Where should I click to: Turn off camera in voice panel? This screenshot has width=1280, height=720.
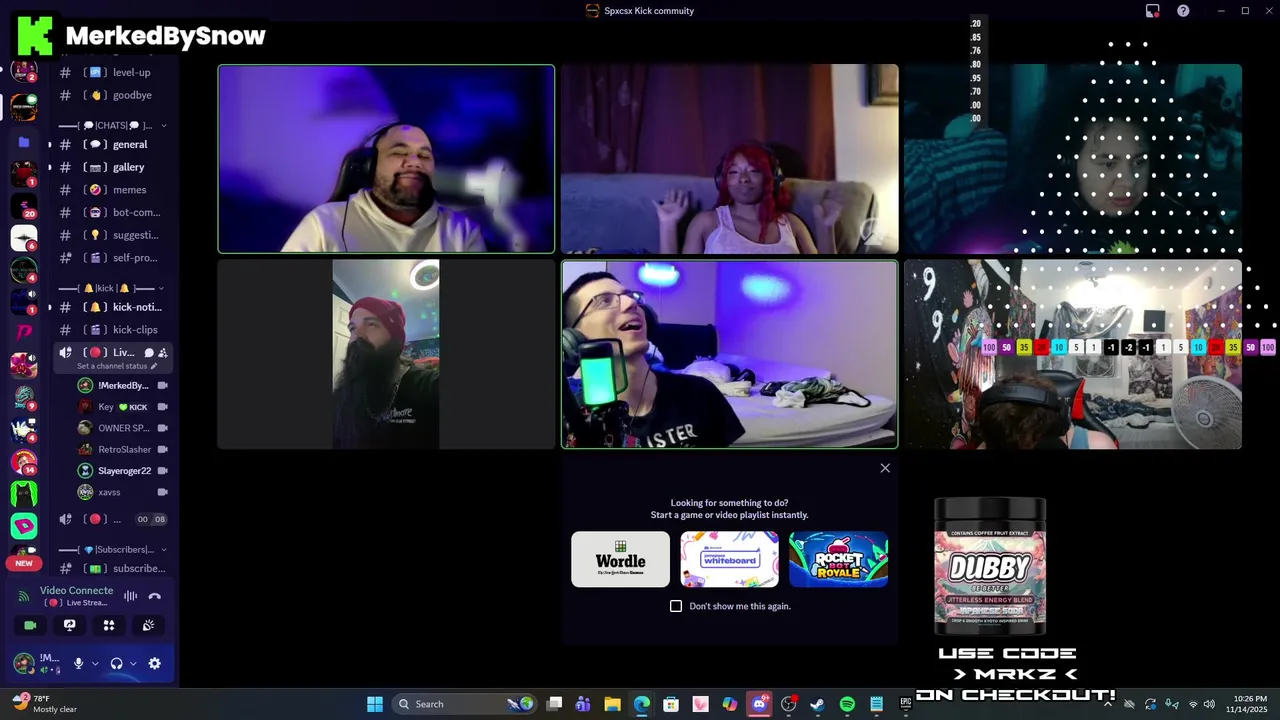(30, 625)
